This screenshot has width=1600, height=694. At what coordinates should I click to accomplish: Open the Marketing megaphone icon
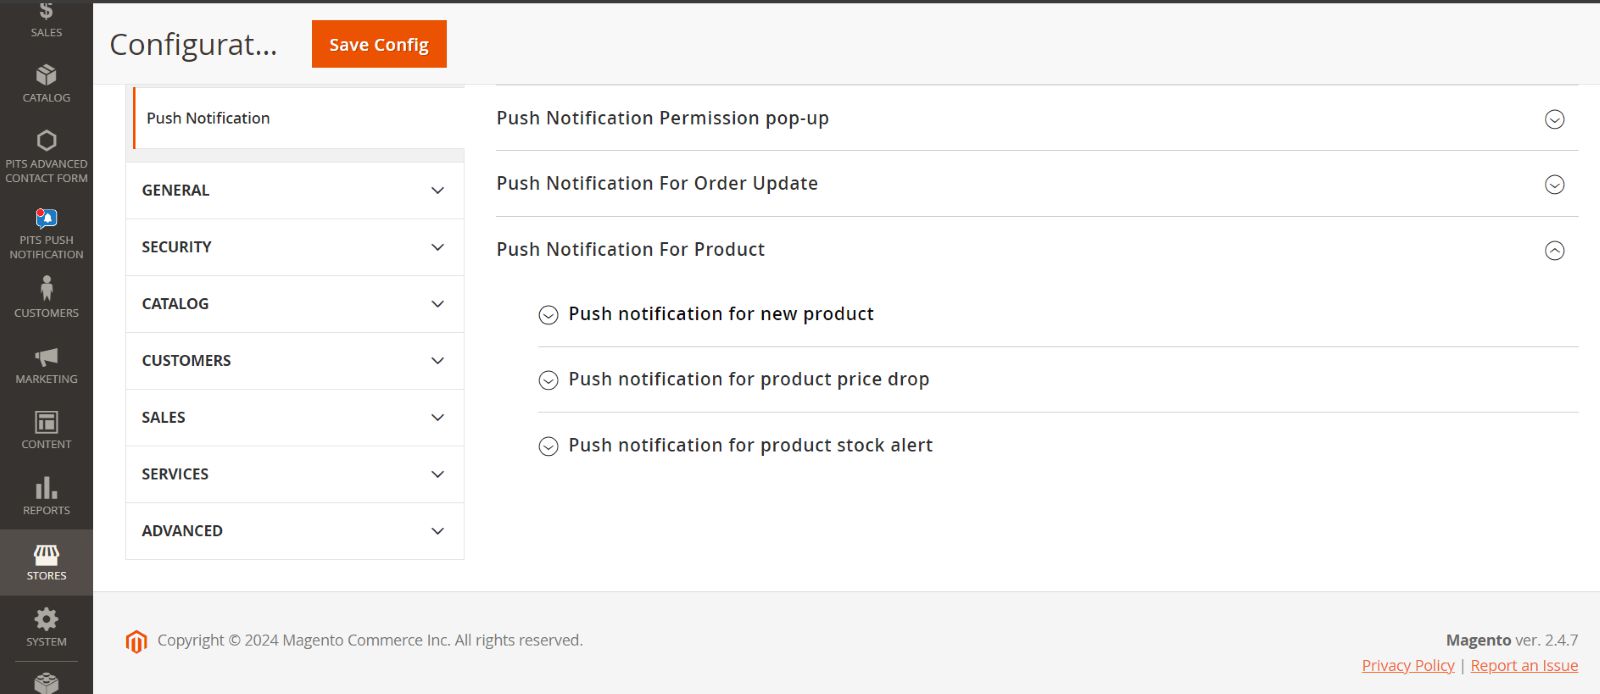click(46, 357)
